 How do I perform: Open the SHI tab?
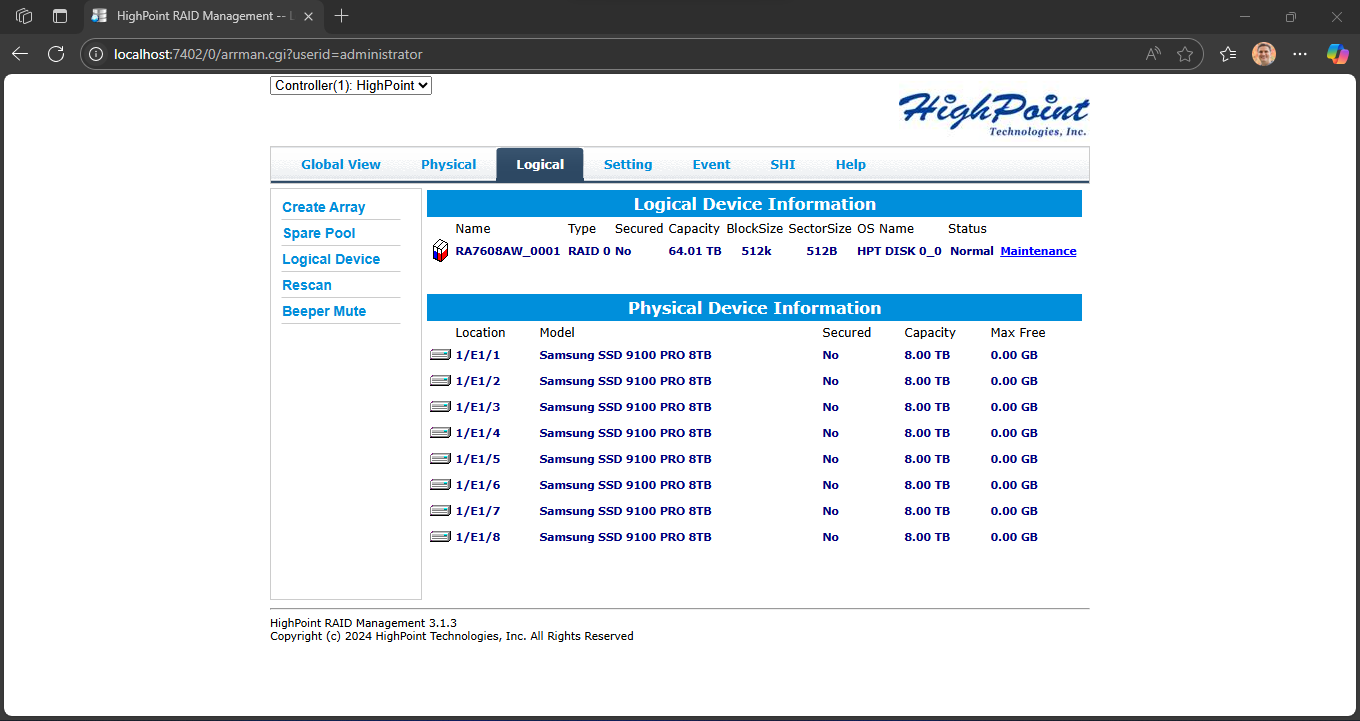782,164
